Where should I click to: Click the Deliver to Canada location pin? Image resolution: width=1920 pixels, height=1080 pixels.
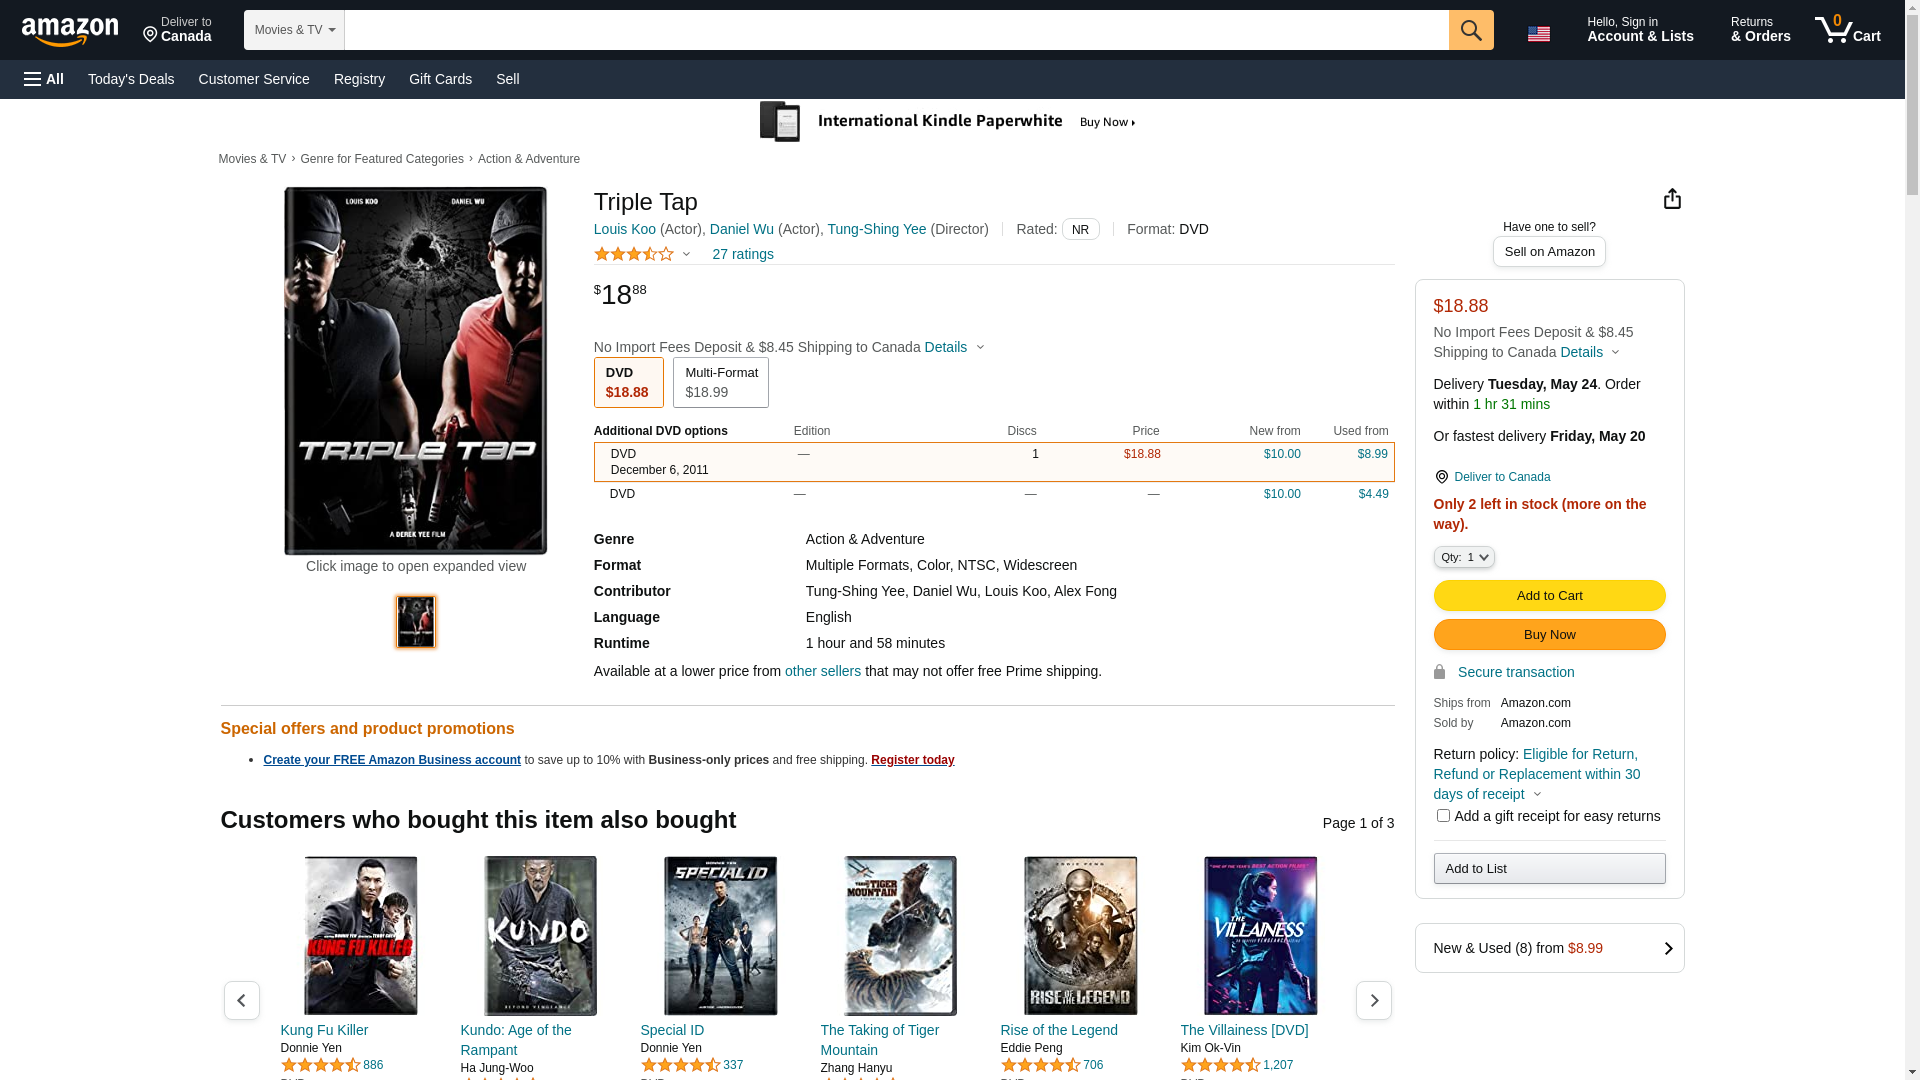click(1441, 477)
